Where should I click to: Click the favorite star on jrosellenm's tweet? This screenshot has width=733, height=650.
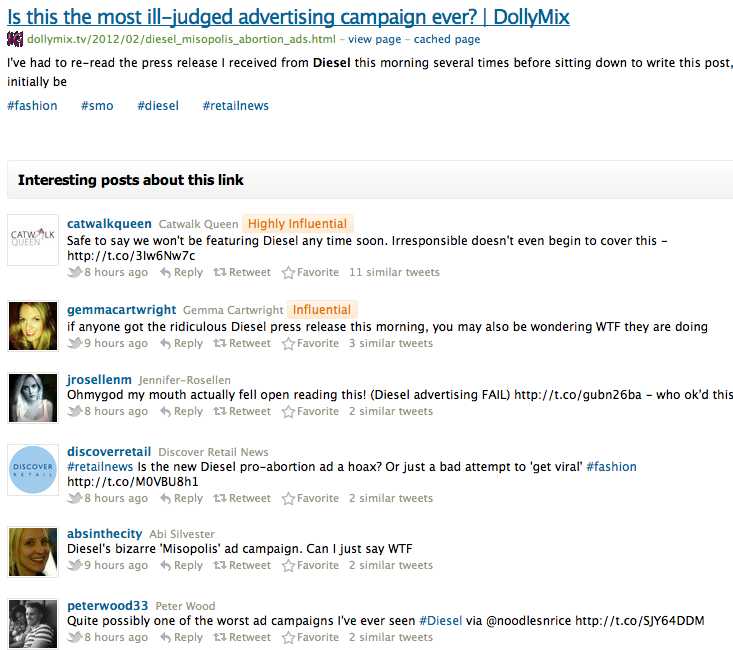[x=288, y=411]
